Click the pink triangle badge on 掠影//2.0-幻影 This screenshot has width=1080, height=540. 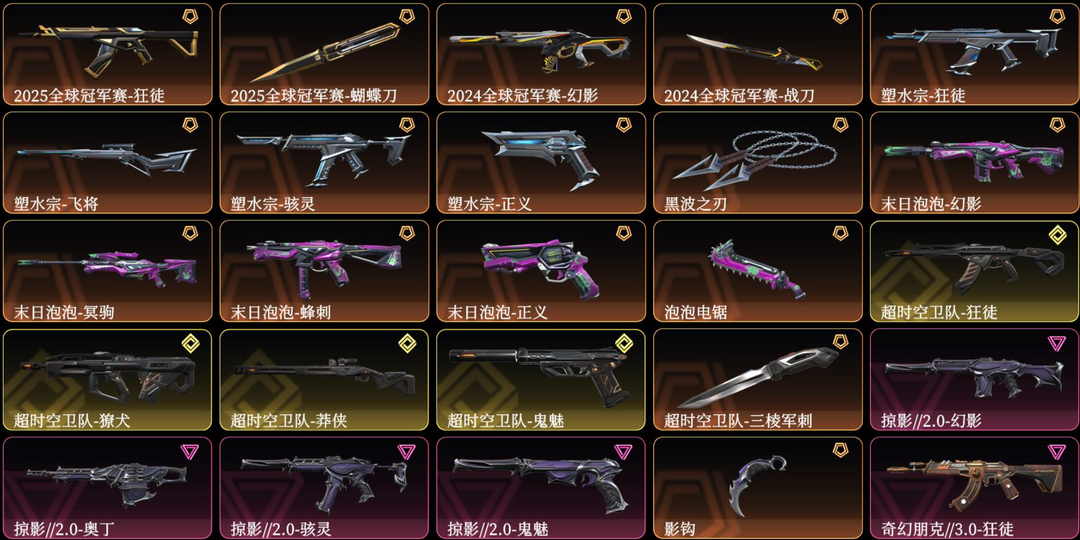tap(1057, 344)
